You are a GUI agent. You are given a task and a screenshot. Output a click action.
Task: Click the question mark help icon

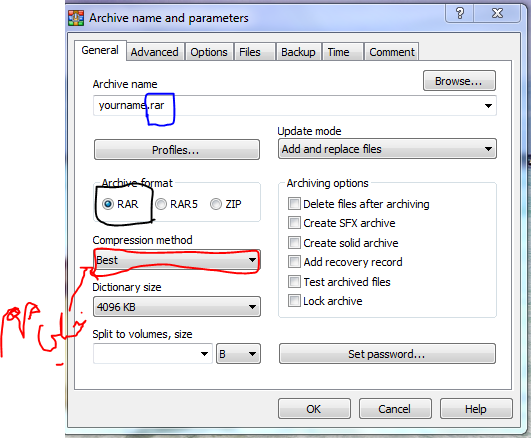click(x=460, y=14)
